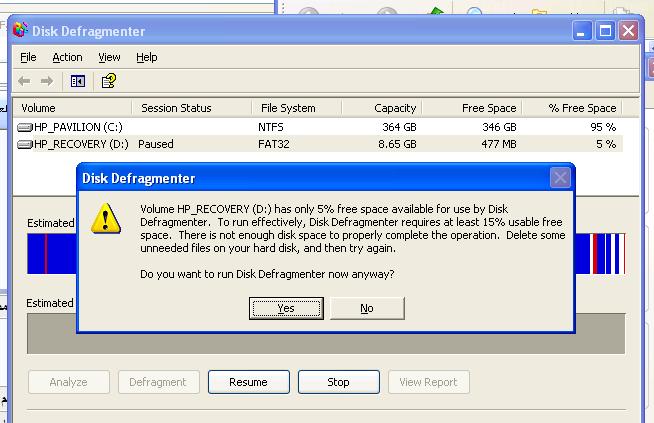
Task: Maximize the Disk Defragmenter window
Action: pos(605,31)
